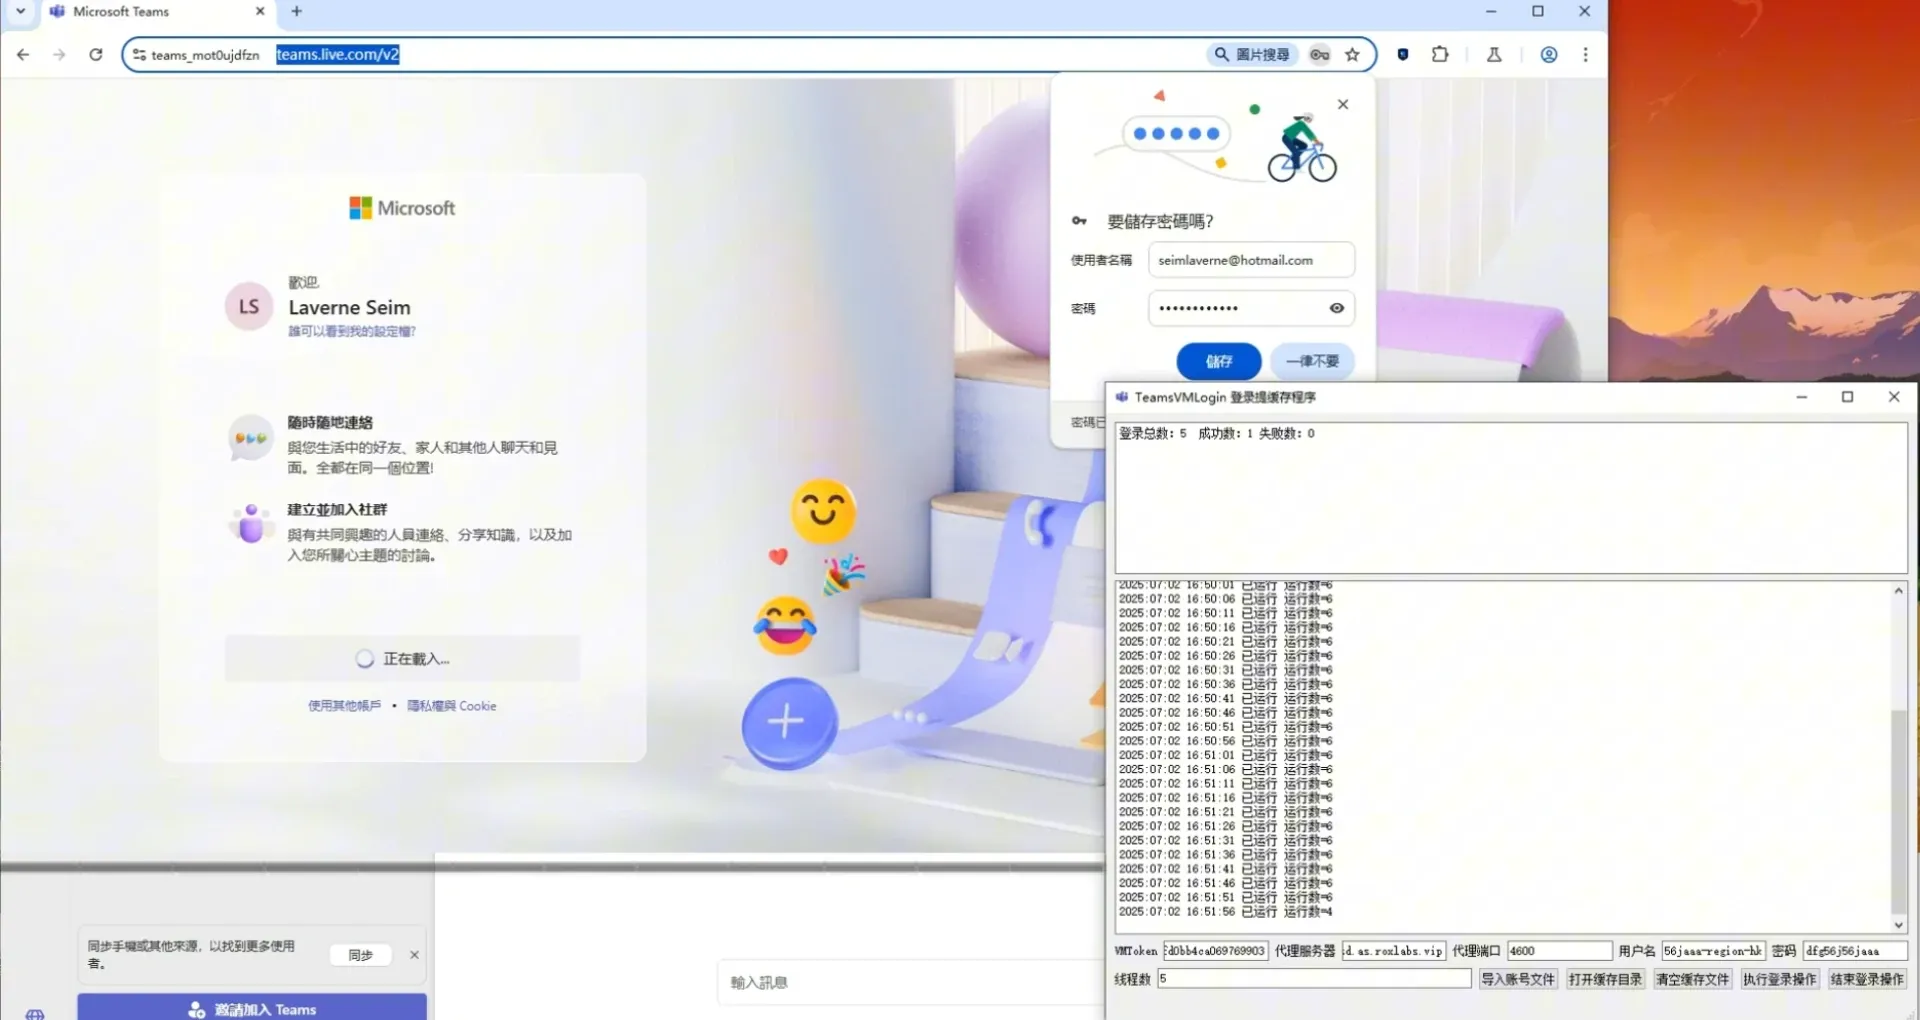Screen dimensions: 1920x1020
Task: Click 一律不要 to never save password
Action: (1312, 361)
